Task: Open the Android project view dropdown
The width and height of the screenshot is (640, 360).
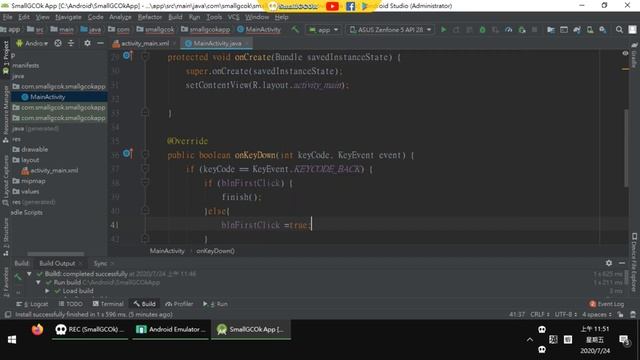Action: (x=32, y=43)
